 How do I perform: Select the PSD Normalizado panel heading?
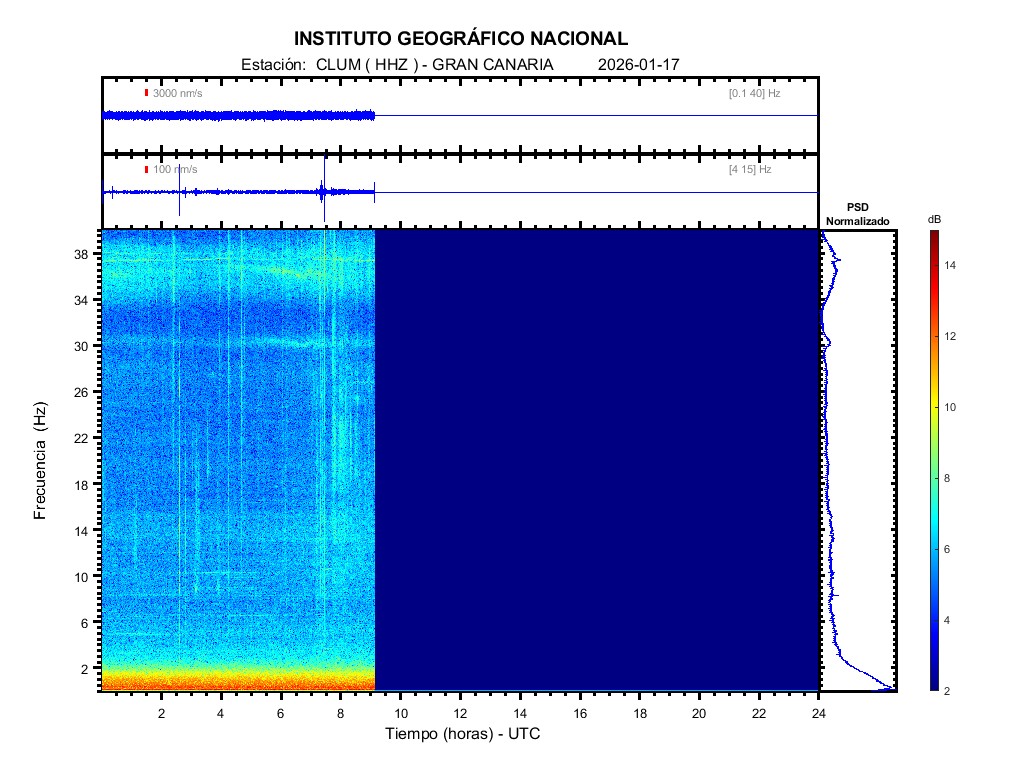coord(857,214)
